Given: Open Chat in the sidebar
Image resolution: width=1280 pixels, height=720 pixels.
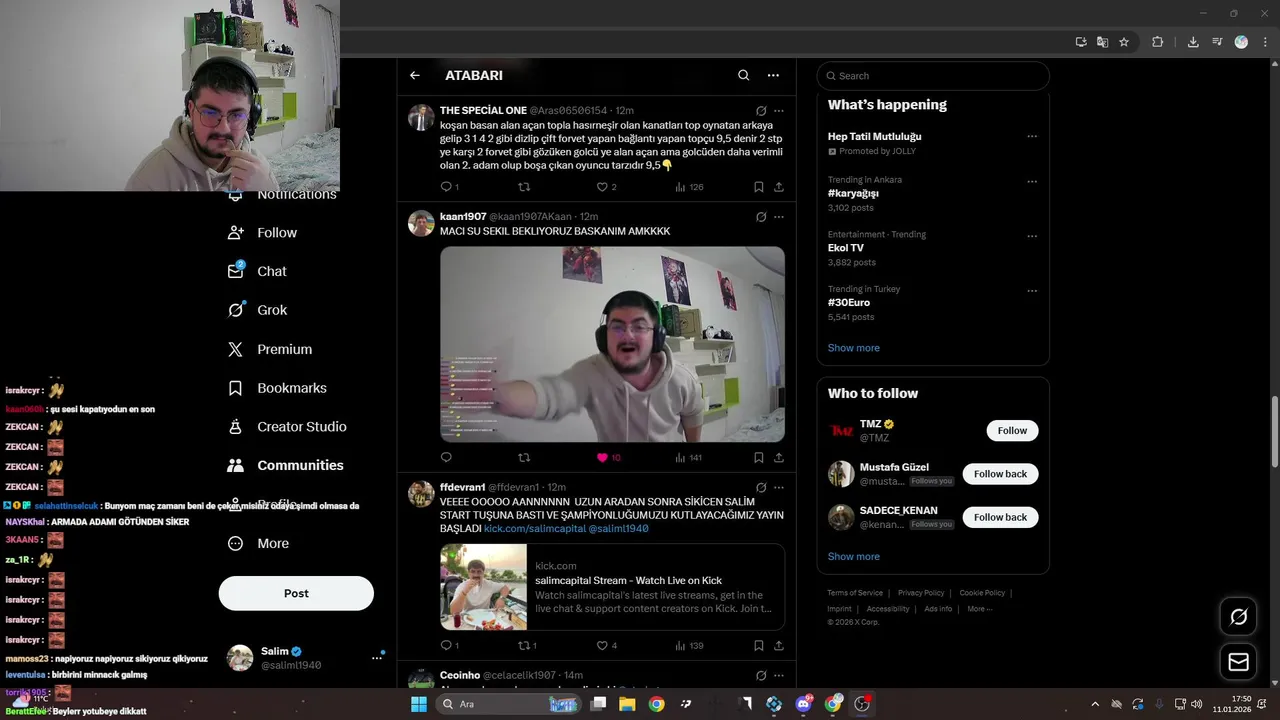Looking at the screenshot, I should tap(257, 271).
